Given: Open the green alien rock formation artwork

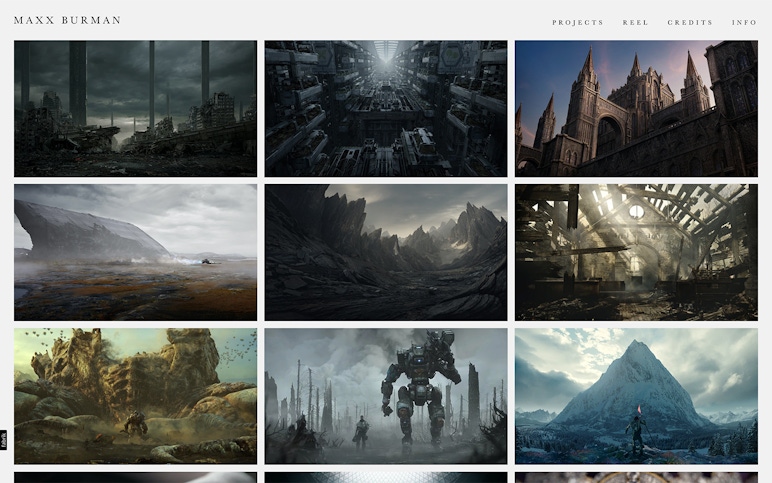Looking at the screenshot, I should pyautogui.click(x=135, y=396).
